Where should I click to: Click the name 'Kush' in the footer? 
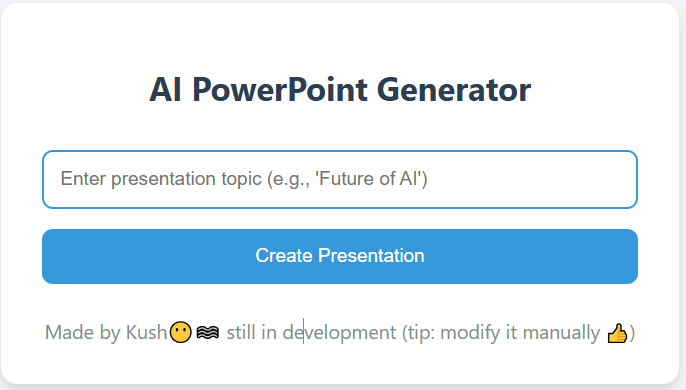pyautogui.click(x=146, y=332)
